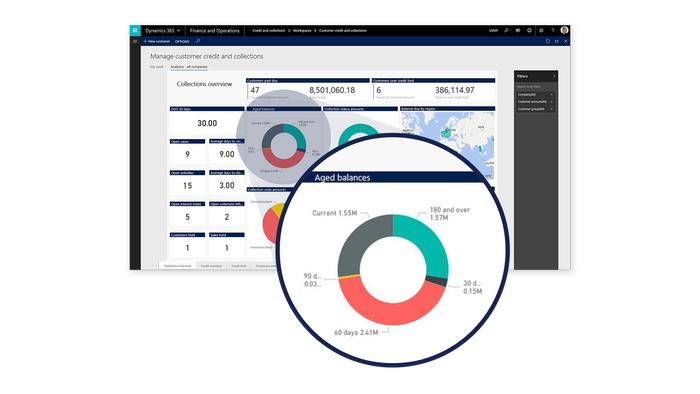The width and height of the screenshot is (700, 394).
Task: Open the messages icon in header
Action: [518, 30]
